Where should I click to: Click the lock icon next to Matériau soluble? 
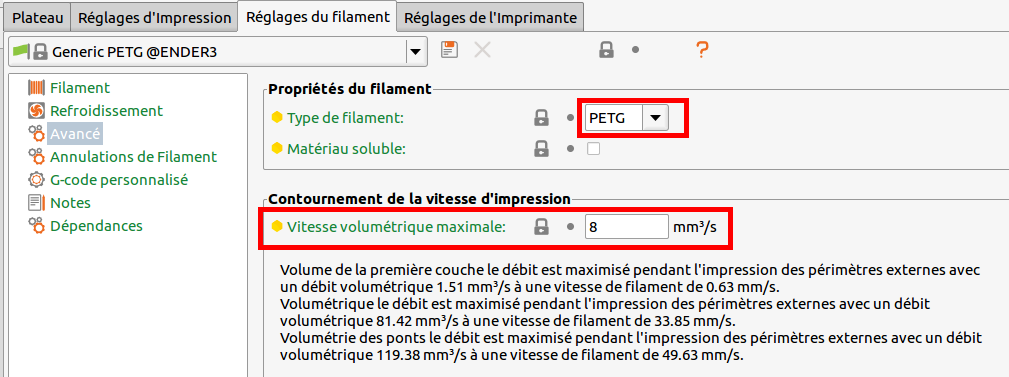click(541, 149)
